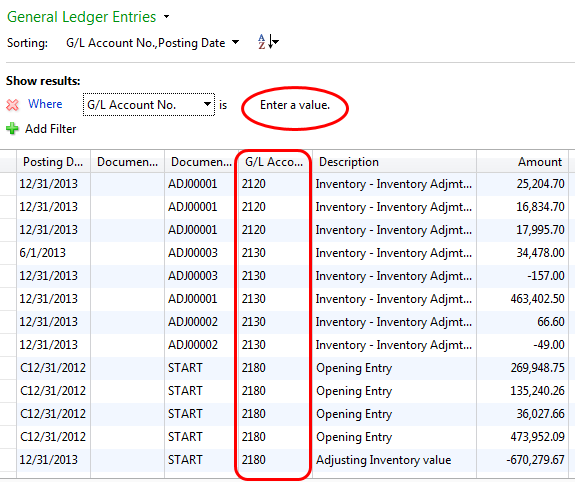Viewport: 575px width, 482px height.
Task: Click the ADJ00002 cell with amount 66.60
Action: [x=193, y=322]
